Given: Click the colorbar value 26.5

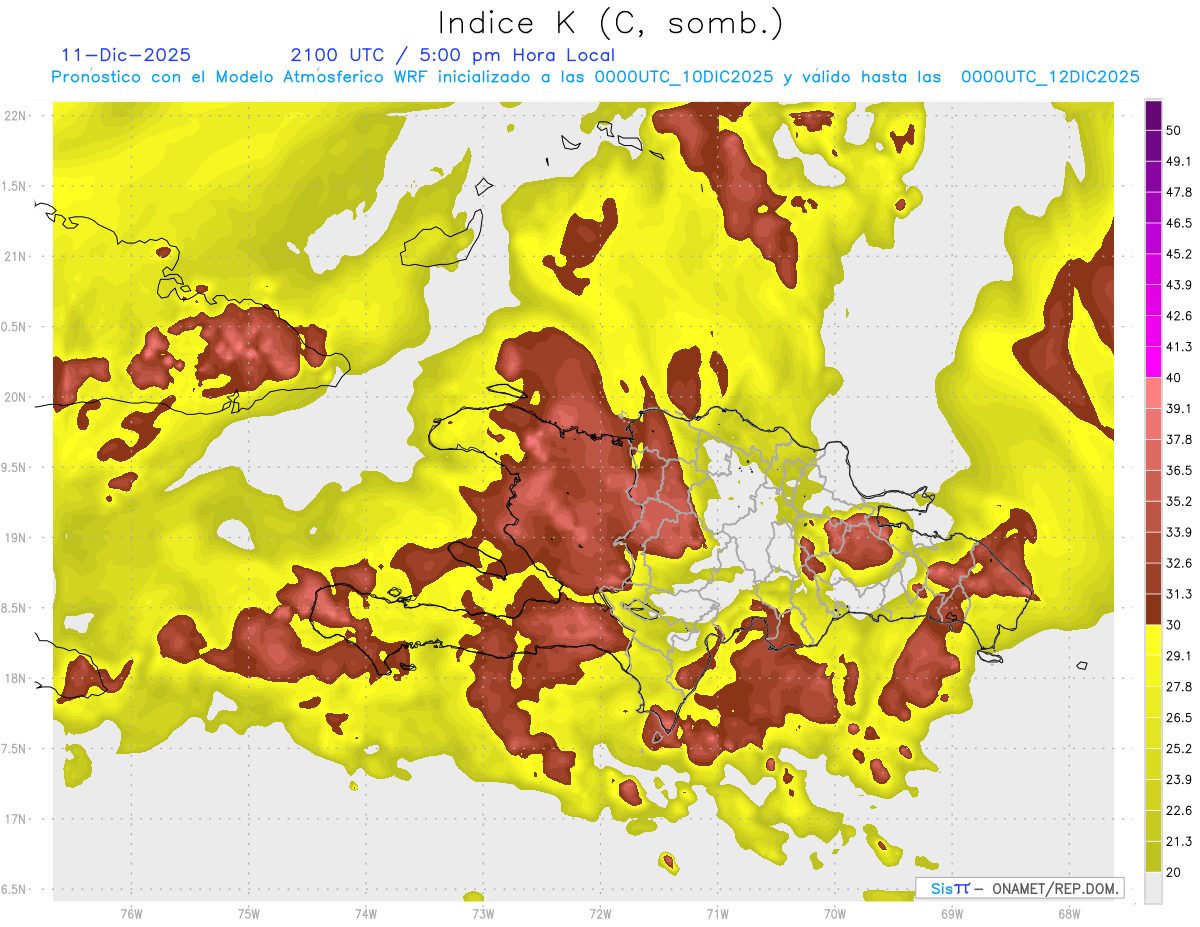Looking at the screenshot, I should [1179, 718].
